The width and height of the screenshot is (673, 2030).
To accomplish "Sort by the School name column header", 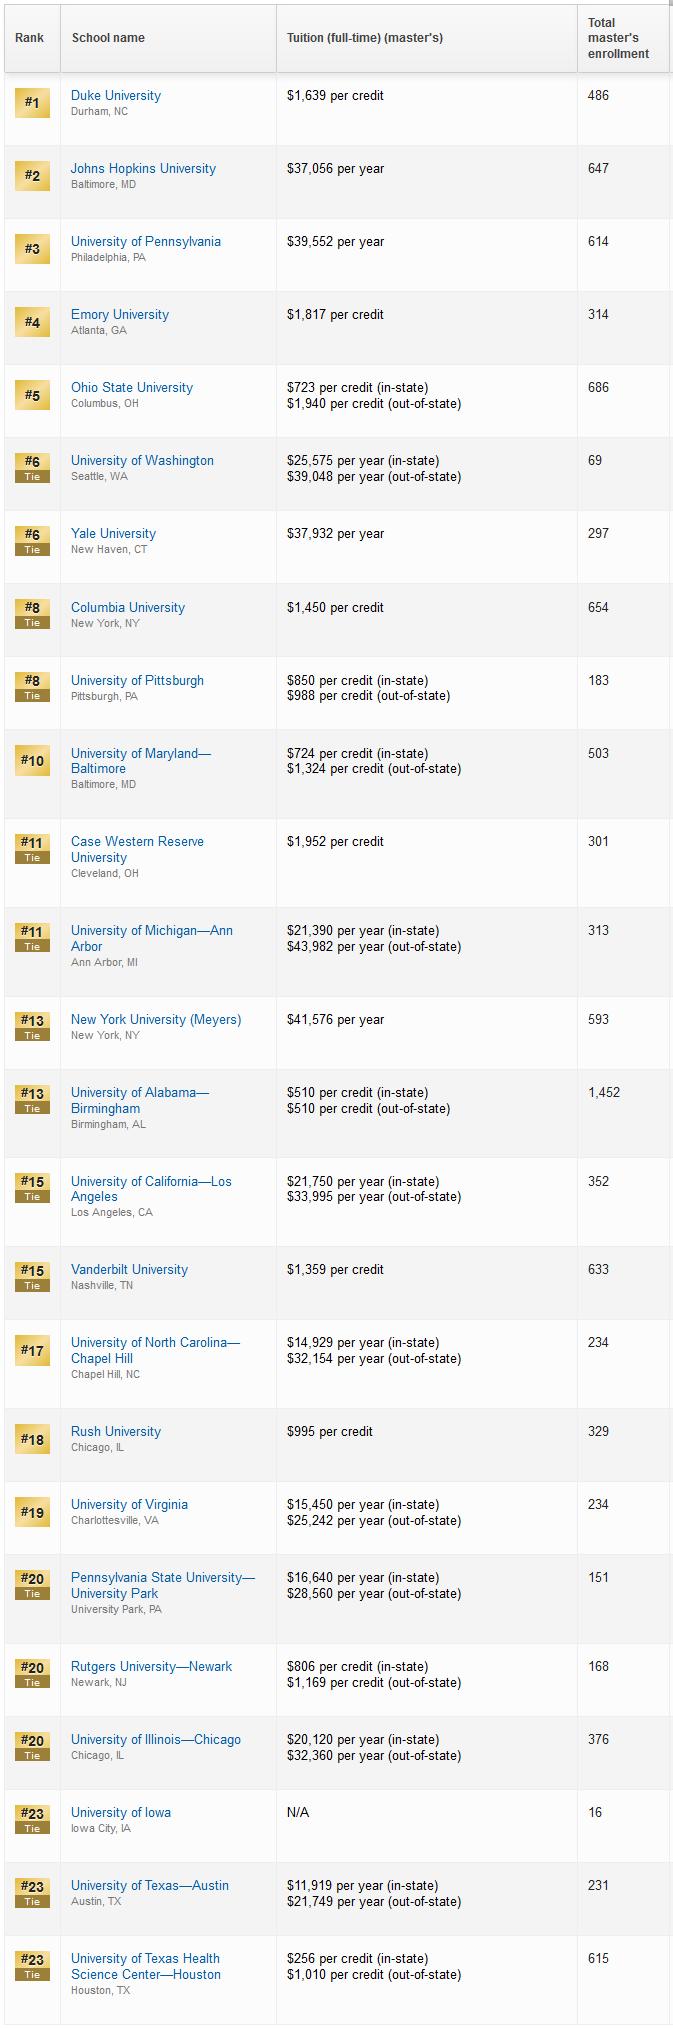I will pyautogui.click(x=108, y=38).
